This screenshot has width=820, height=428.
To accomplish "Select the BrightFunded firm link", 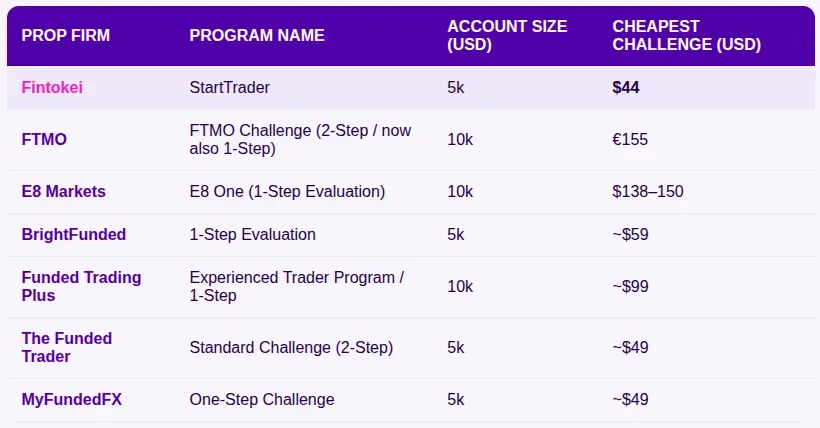I will coord(74,234).
